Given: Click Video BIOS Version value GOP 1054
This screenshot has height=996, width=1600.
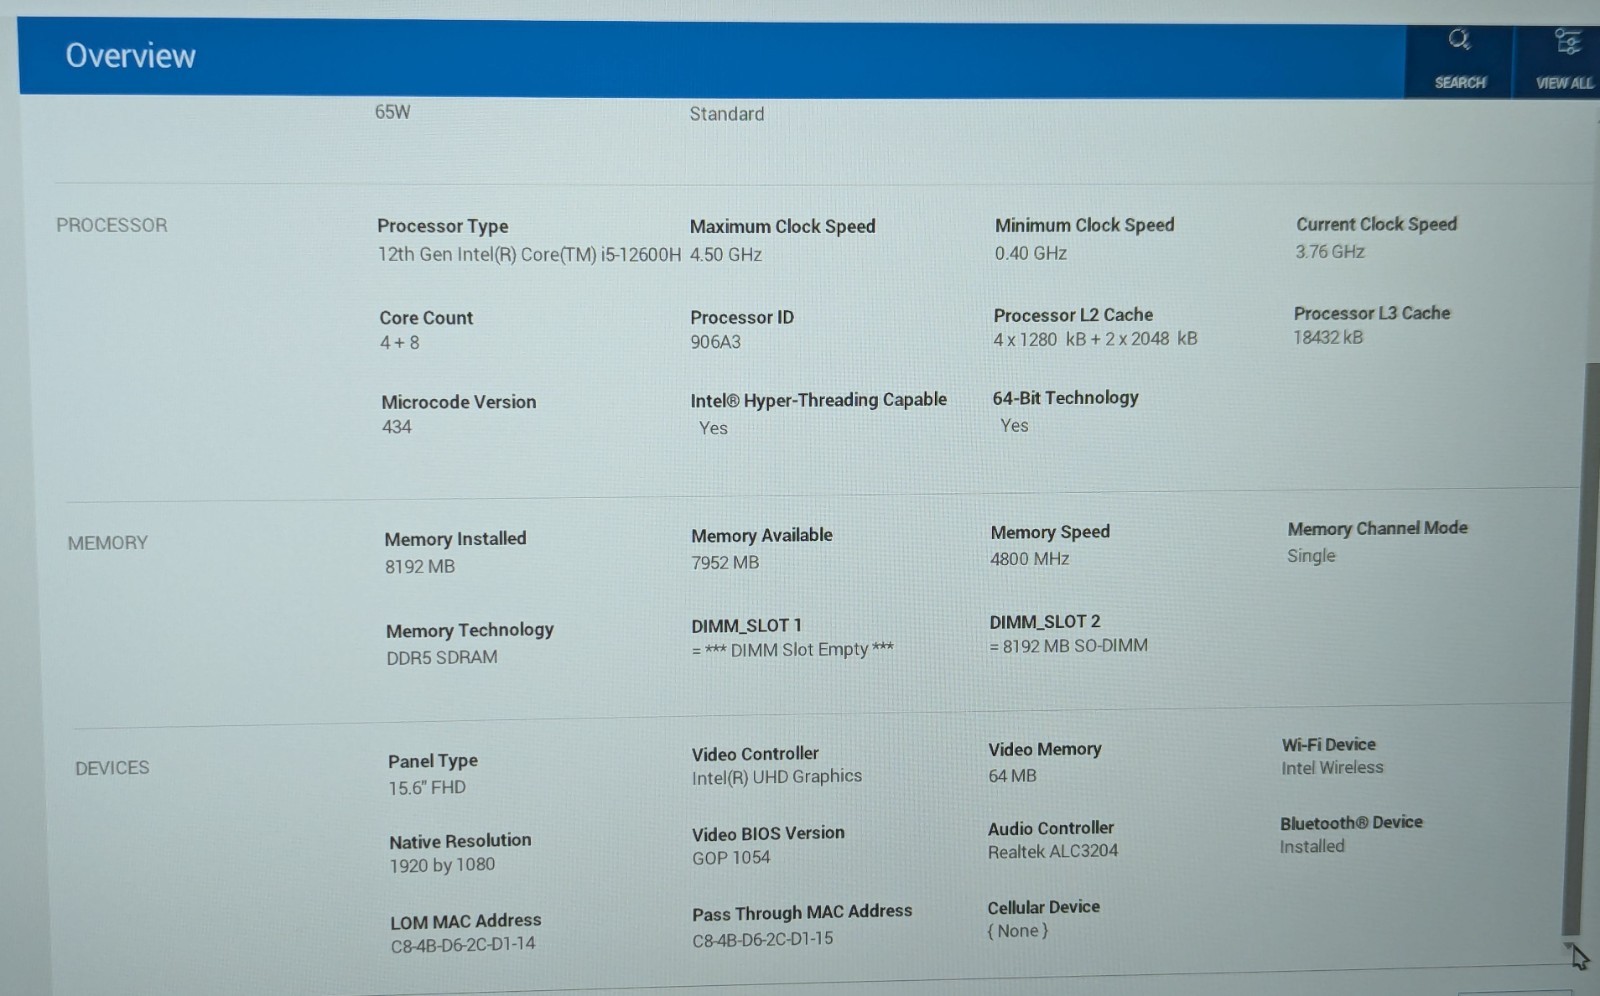Looking at the screenshot, I should [x=731, y=858].
